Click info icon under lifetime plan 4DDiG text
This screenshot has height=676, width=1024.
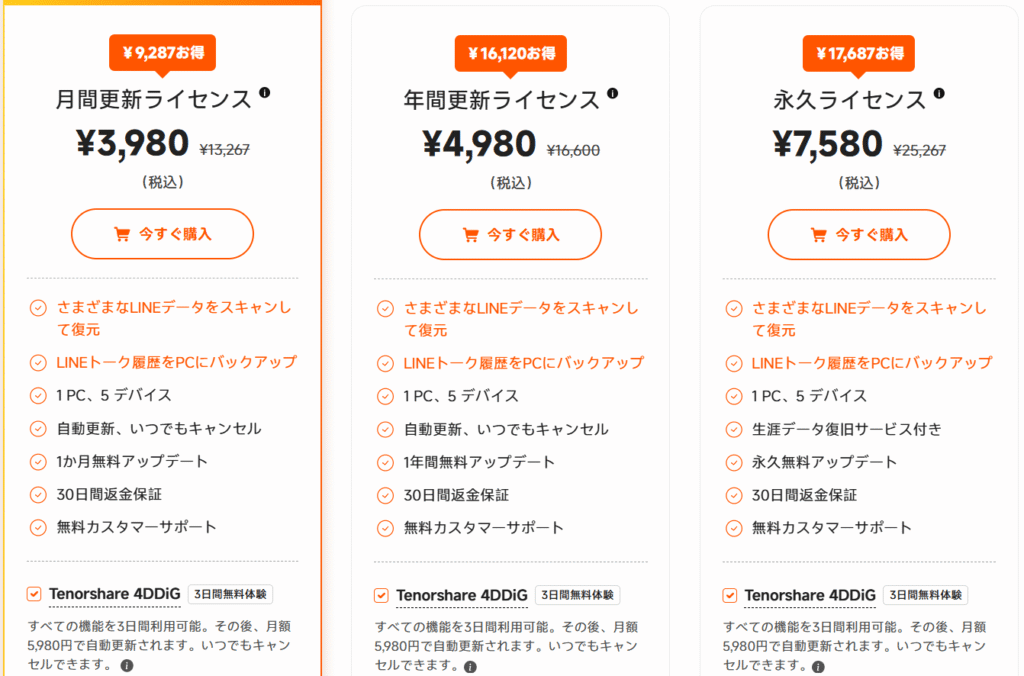[x=818, y=665]
